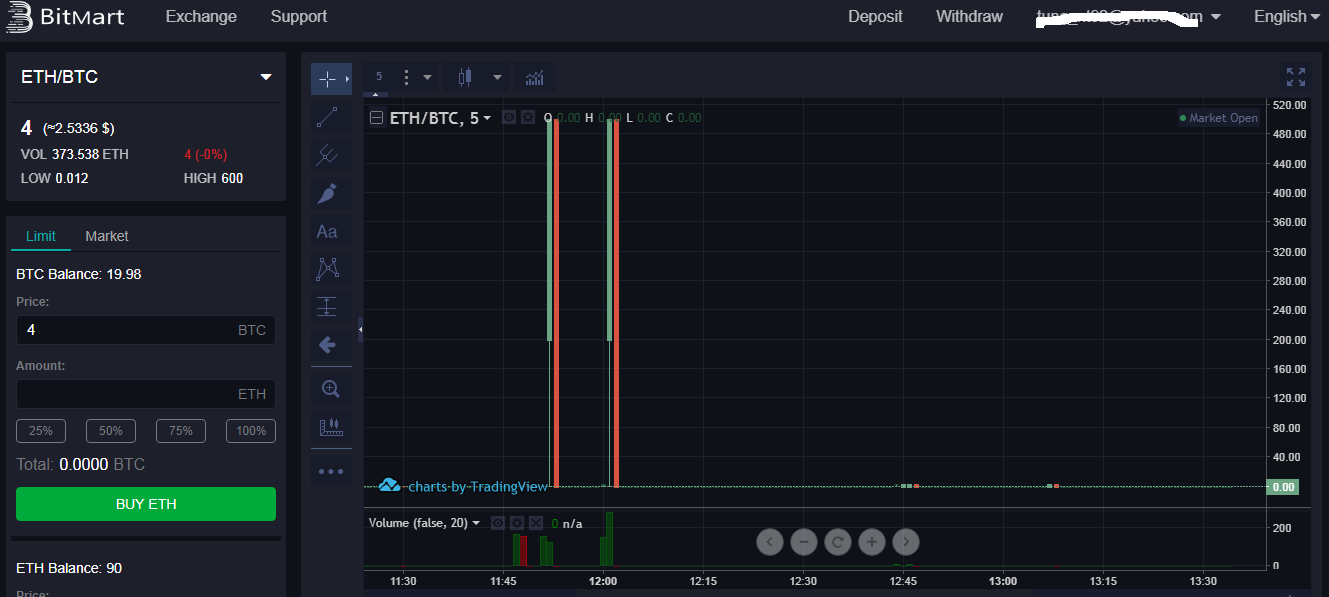Image resolution: width=1329 pixels, height=597 pixels.
Task: Choose the brush drawing tool
Action: (328, 193)
